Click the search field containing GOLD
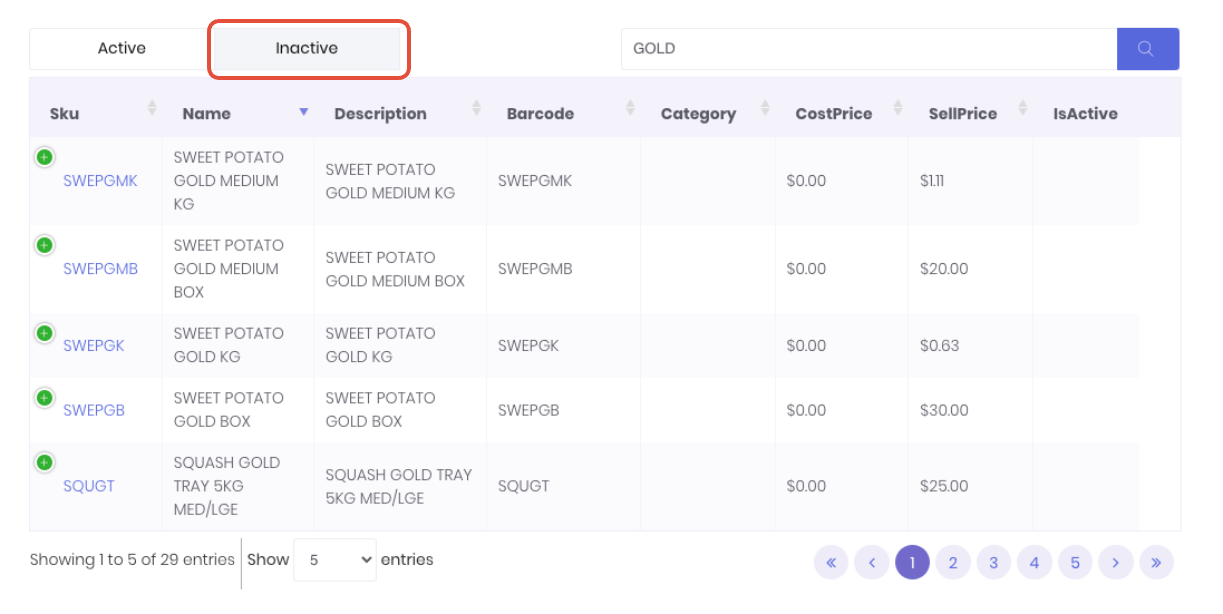 (868, 49)
